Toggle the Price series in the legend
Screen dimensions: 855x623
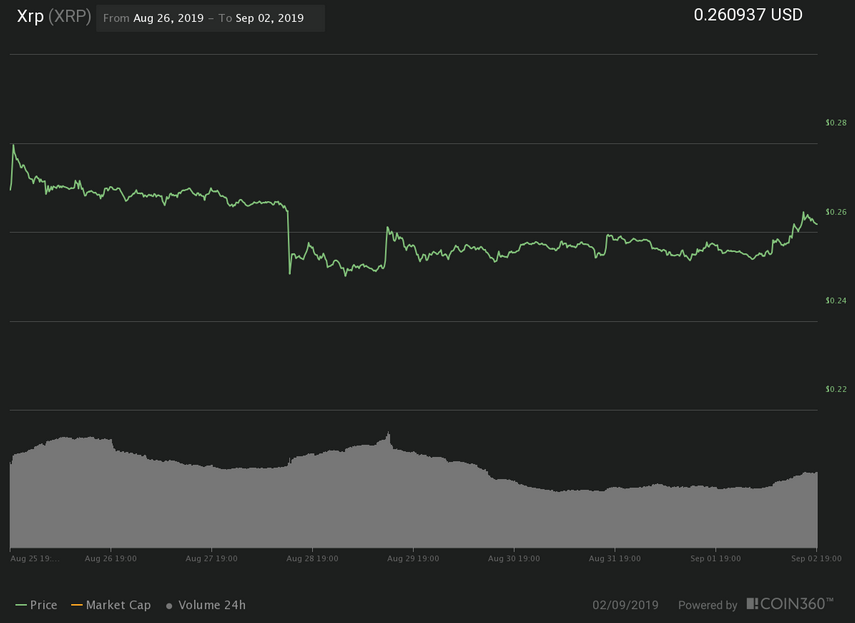click(x=37, y=605)
